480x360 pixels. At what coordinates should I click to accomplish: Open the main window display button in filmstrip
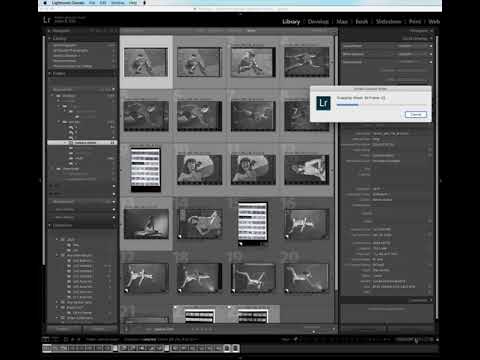pos(46,339)
